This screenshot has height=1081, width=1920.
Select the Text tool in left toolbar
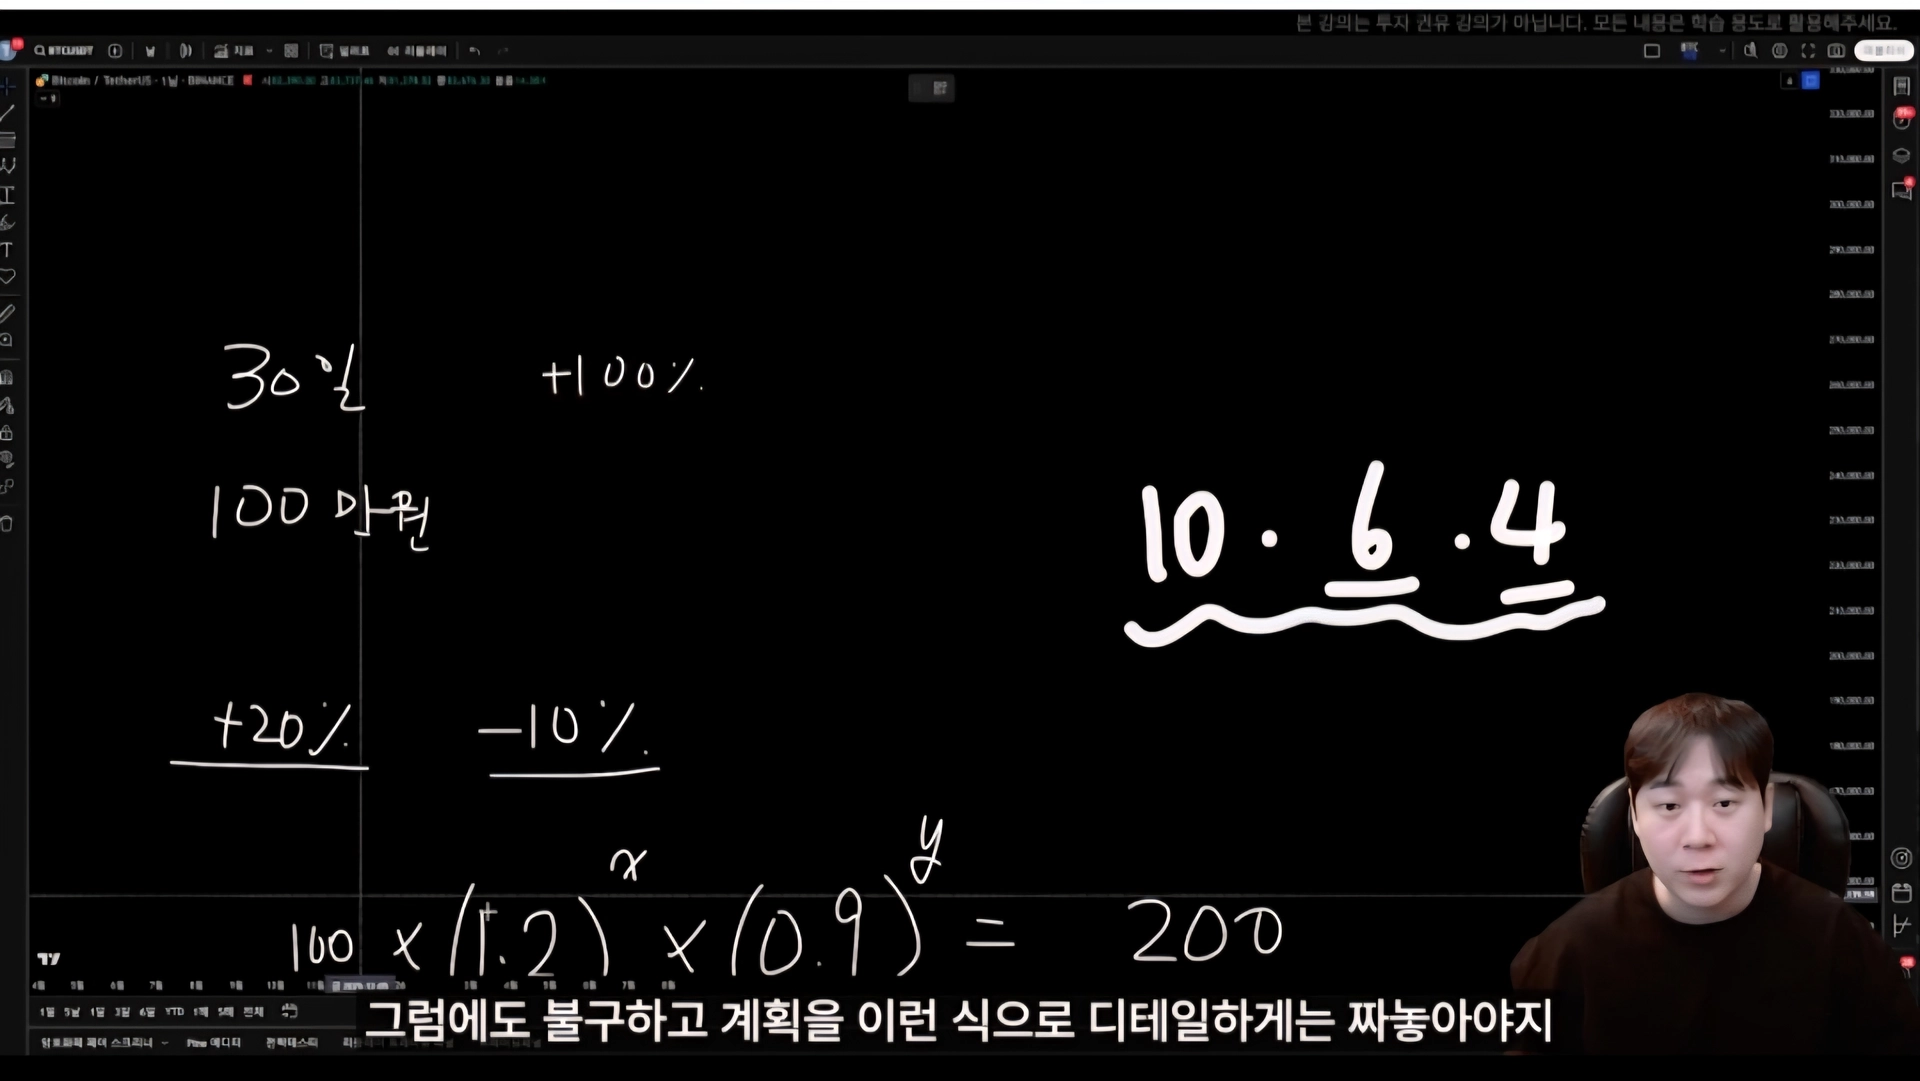coord(7,250)
